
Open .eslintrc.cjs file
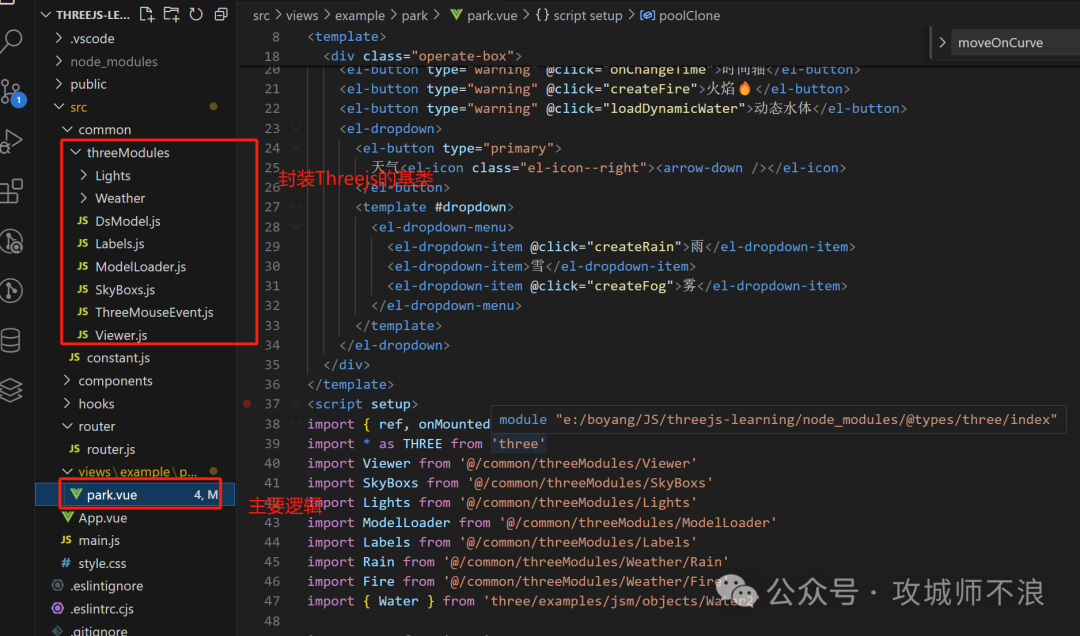102,609
